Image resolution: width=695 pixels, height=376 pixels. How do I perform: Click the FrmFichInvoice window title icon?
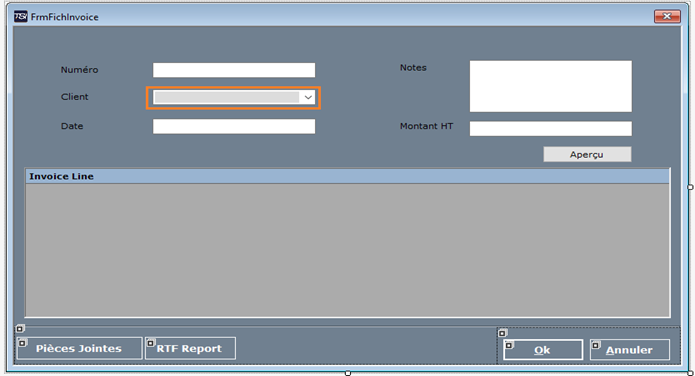pyautogui.click(x=20, y=17)
